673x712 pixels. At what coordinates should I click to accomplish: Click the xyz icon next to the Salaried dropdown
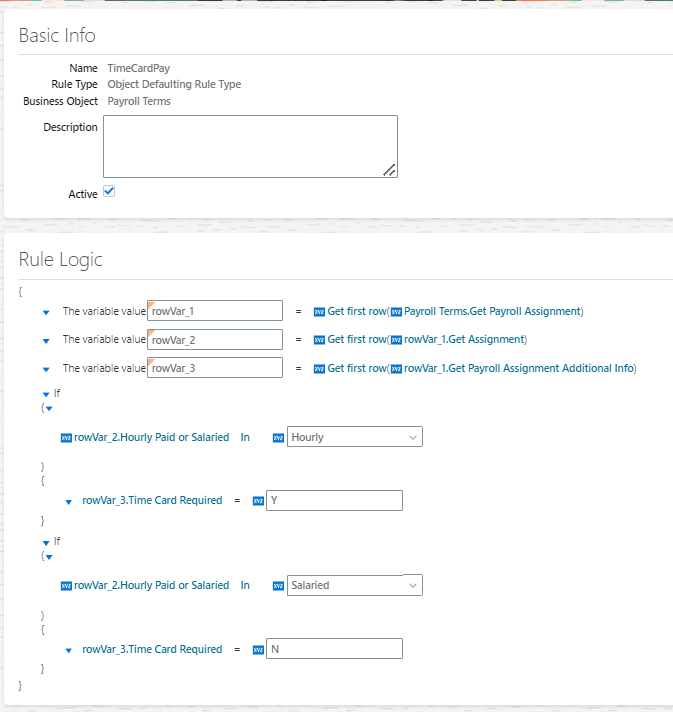pyautogui.click(x=278, y=586)
